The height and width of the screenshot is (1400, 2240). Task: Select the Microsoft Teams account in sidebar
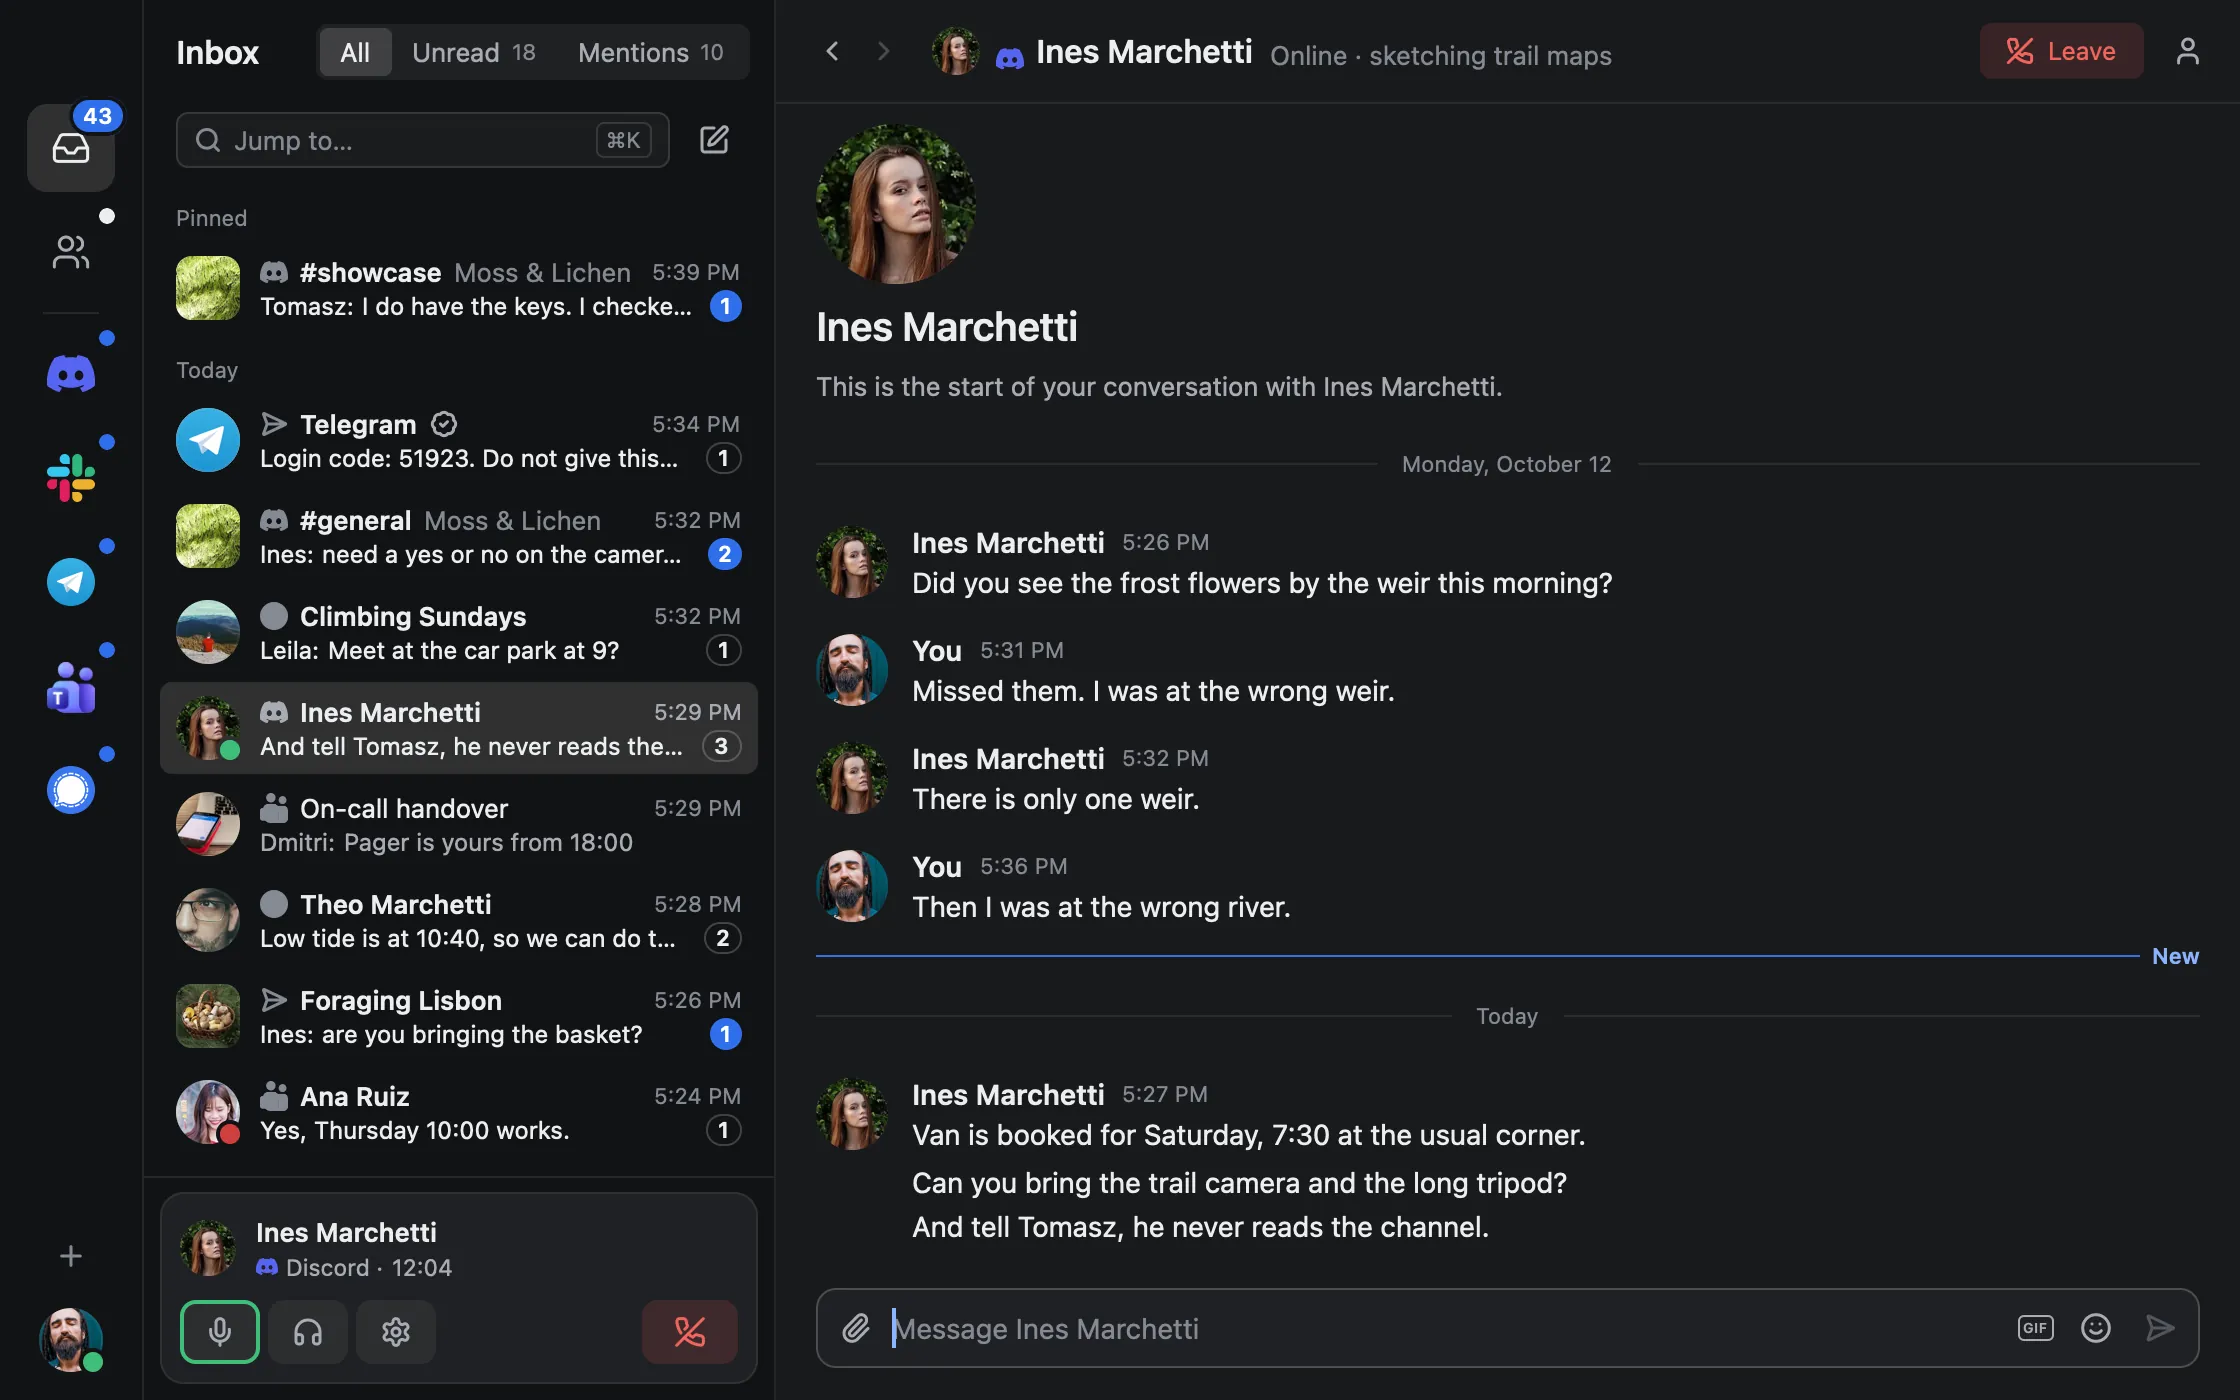pos(71,686)
